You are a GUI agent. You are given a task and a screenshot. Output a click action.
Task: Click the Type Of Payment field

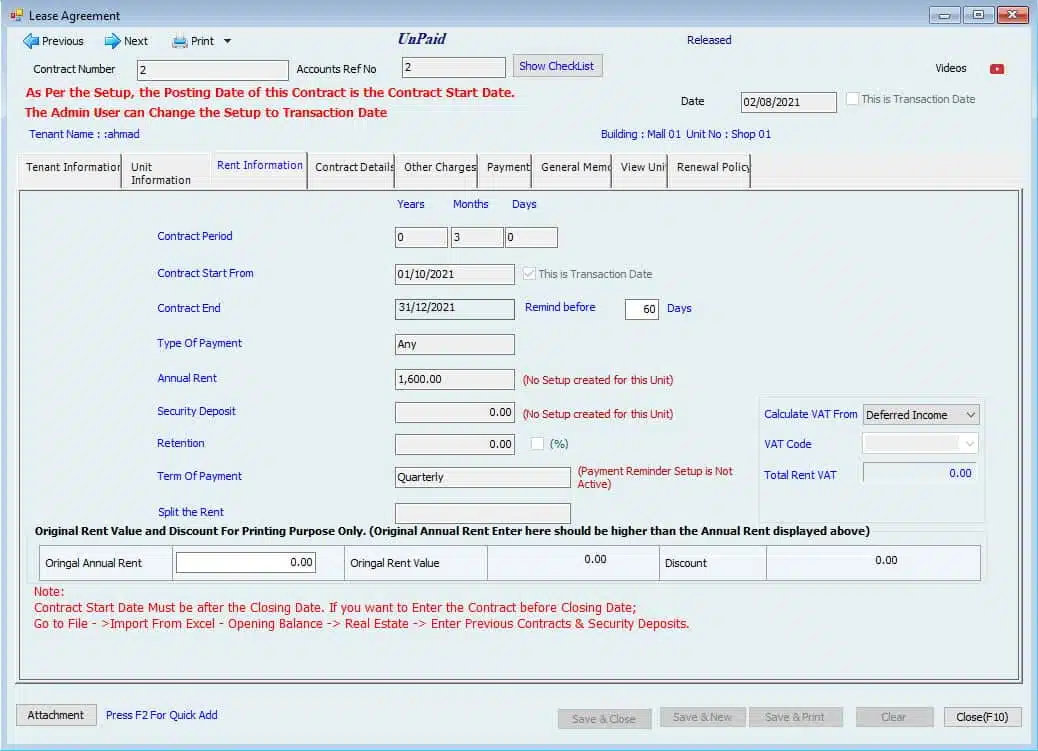454,344
